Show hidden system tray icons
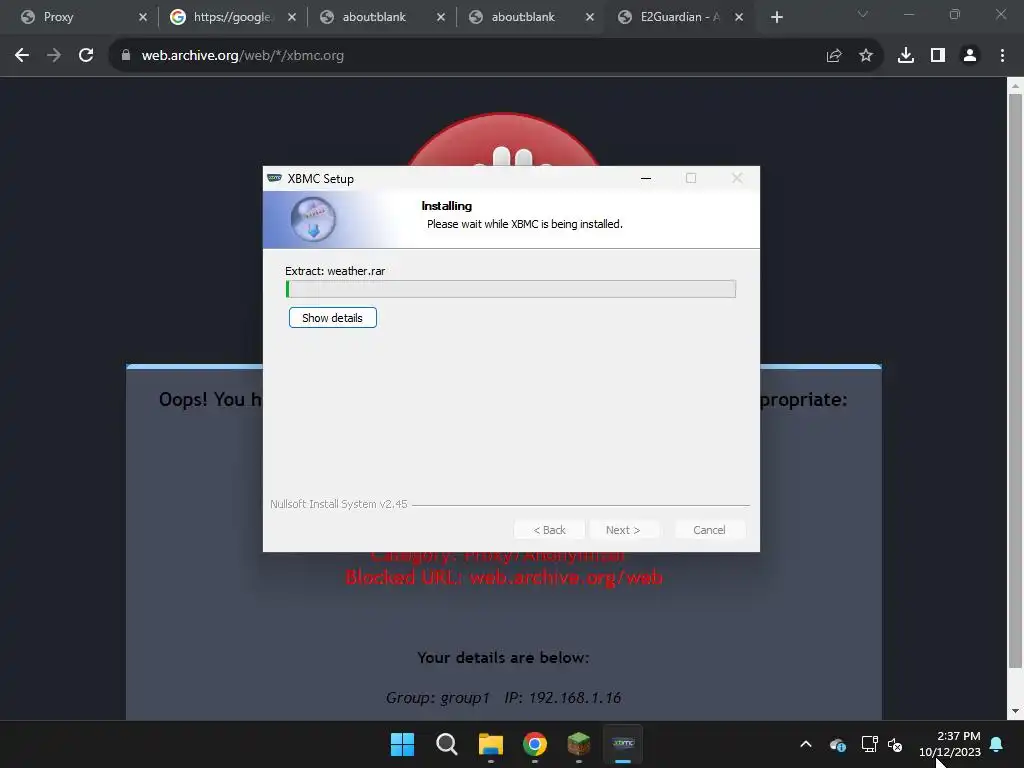Viewport: 1024px width, 768px height. click(x=806, y=744)
